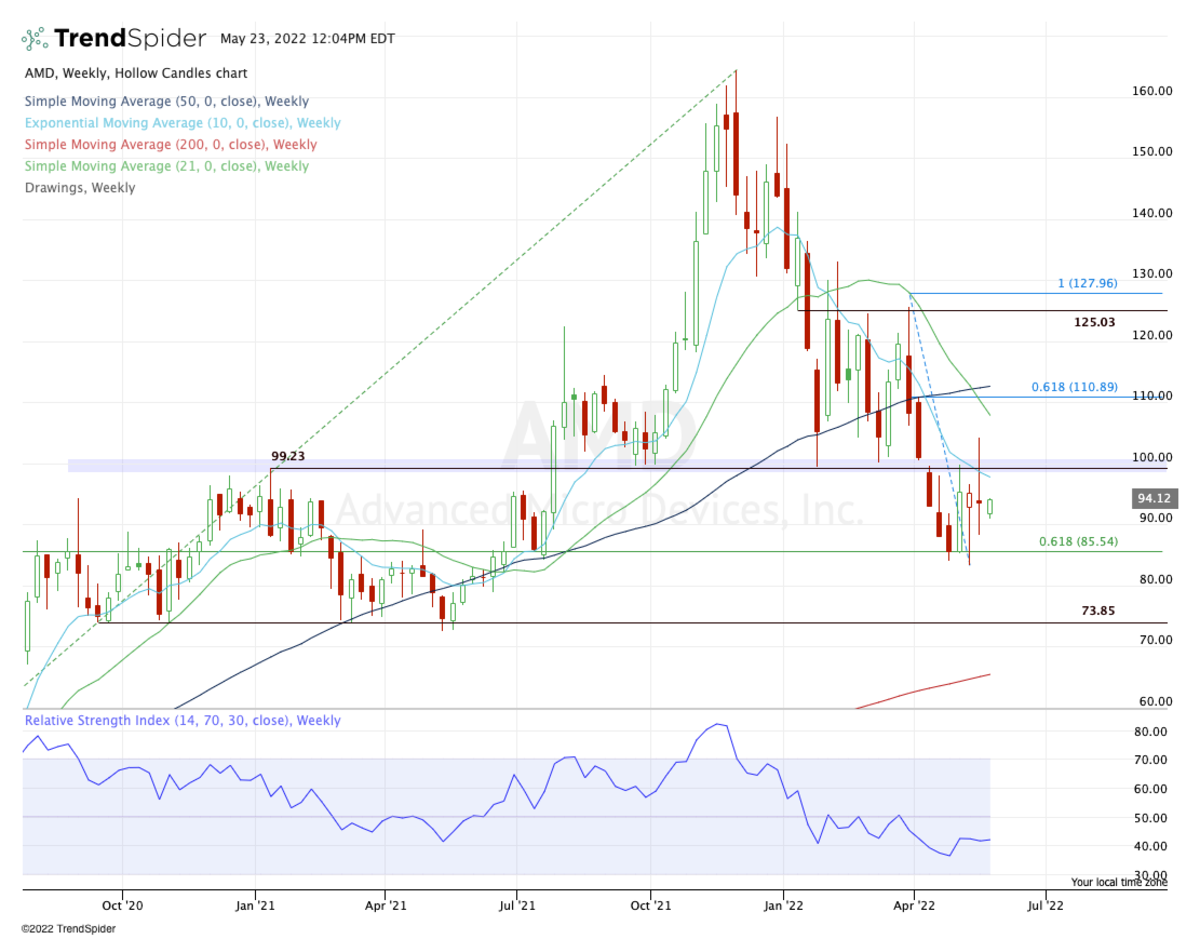Click the Fibonacci 1 (127.96) label
This screenshot has width=1200, height=939.
[x=1088, y=283]
